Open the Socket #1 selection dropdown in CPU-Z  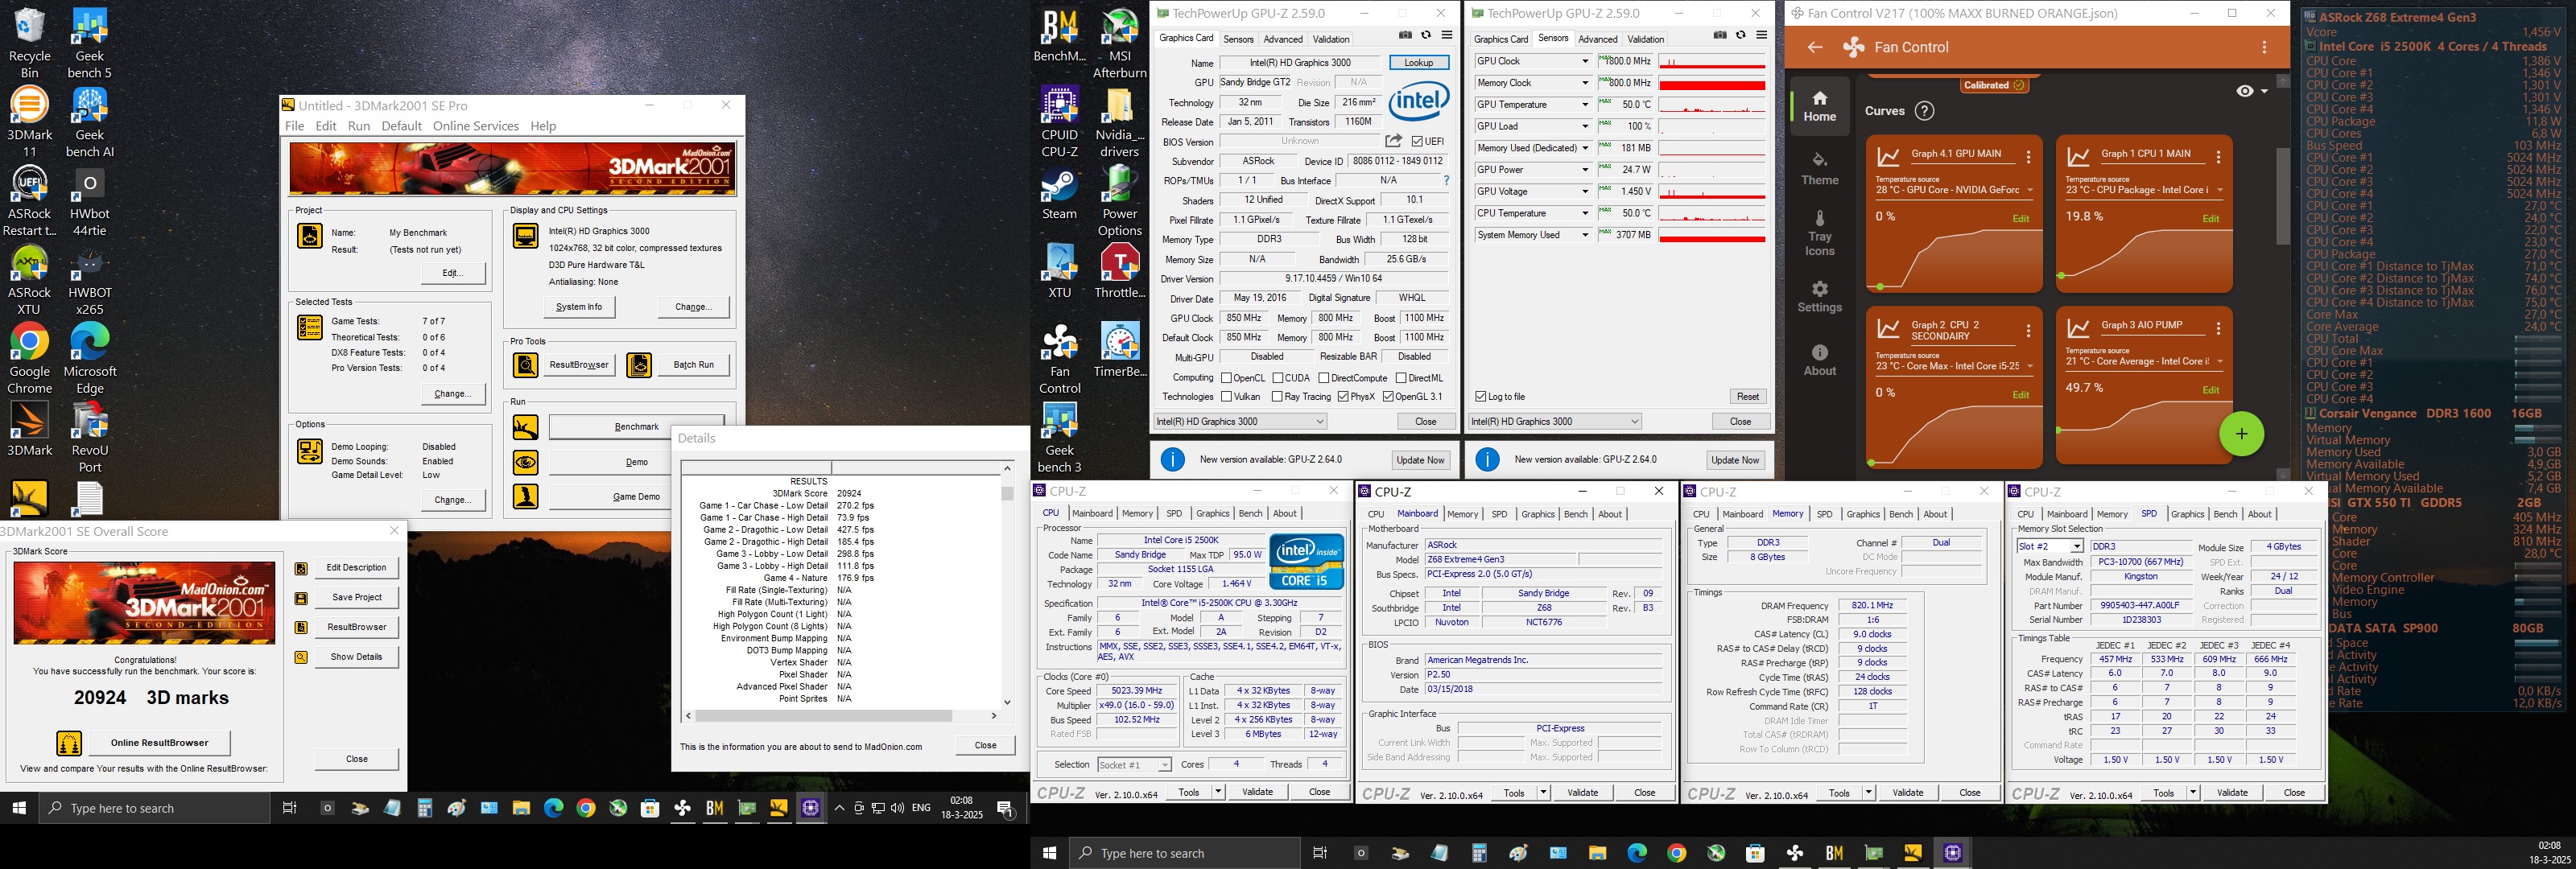(x=1133, y=765)
